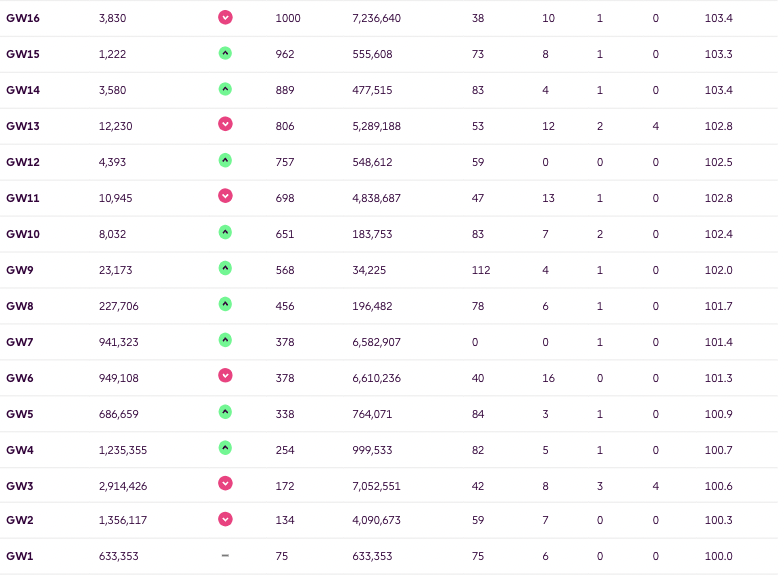Click the GW1 gameweek label
The image size is (784, 576).
(x=20, y=556)
